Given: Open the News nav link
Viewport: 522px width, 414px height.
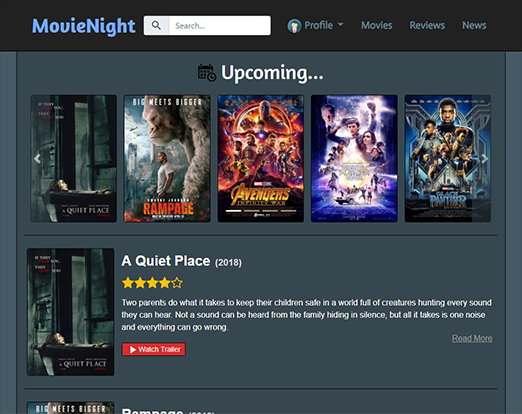Looking at the screenshot, I should click(474, 25).
